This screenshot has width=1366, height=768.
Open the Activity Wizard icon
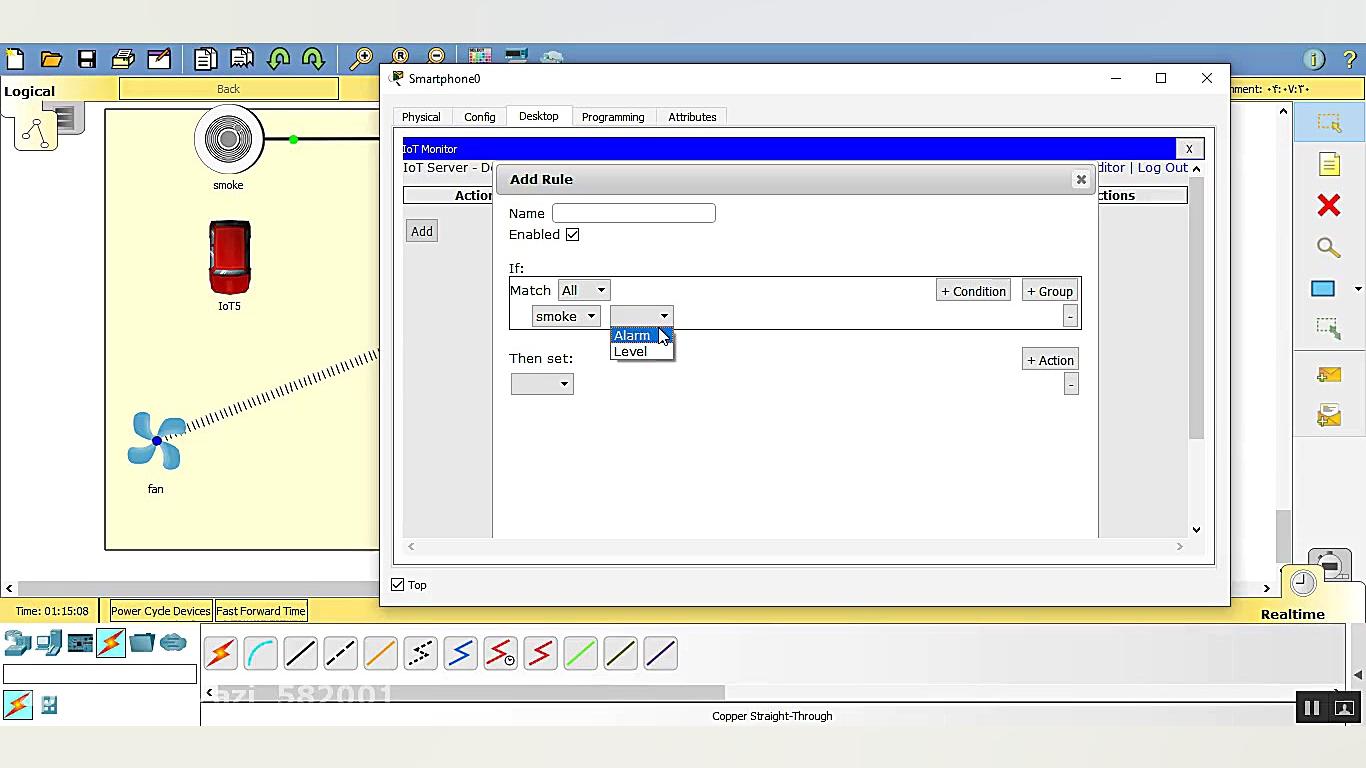point(159,59)
